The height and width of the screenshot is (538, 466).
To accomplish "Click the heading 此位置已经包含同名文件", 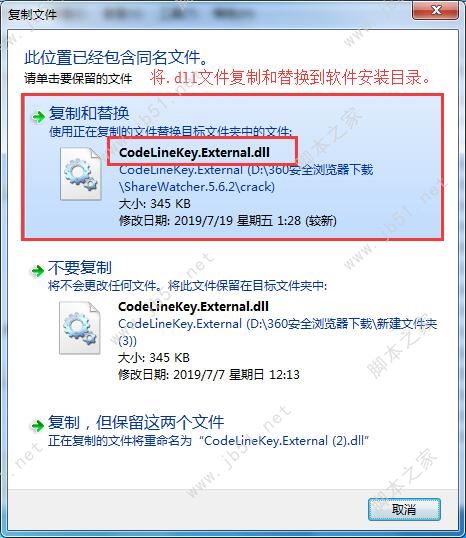I will tap(116, 57).
